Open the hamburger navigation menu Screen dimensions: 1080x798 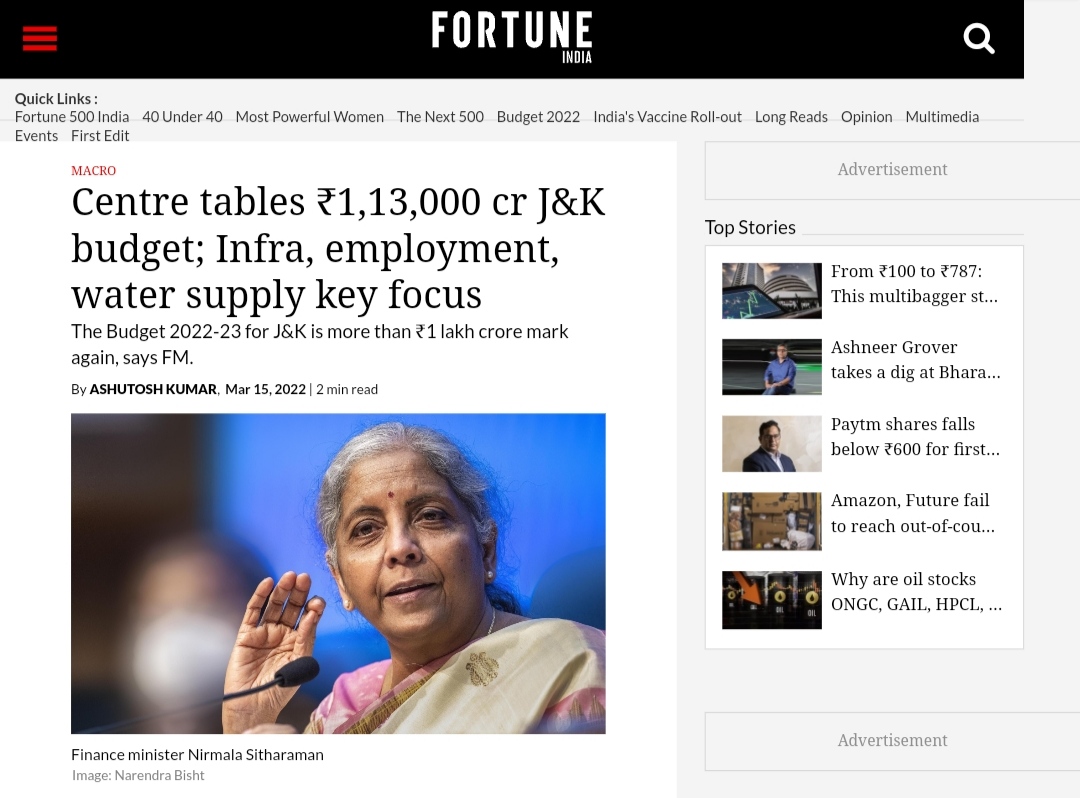tap(39, 38)
